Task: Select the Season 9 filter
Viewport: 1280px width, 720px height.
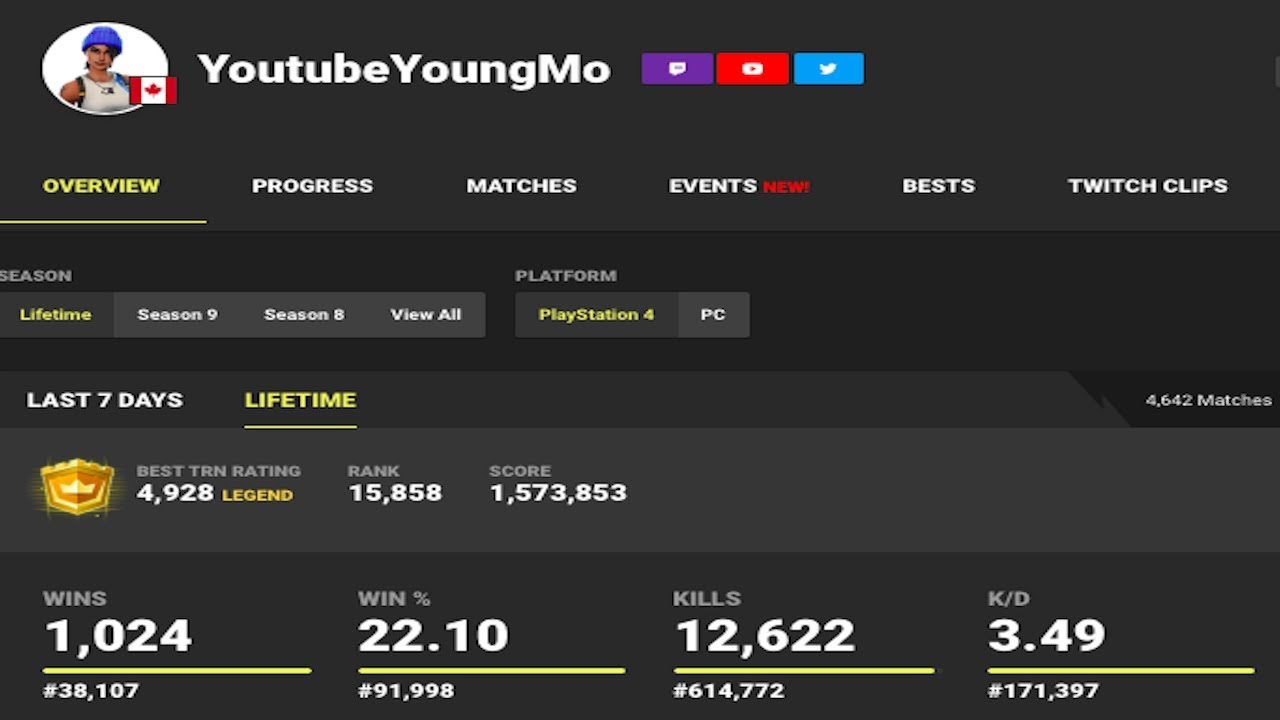Action: pyautogui.click(x=177, y=314)
